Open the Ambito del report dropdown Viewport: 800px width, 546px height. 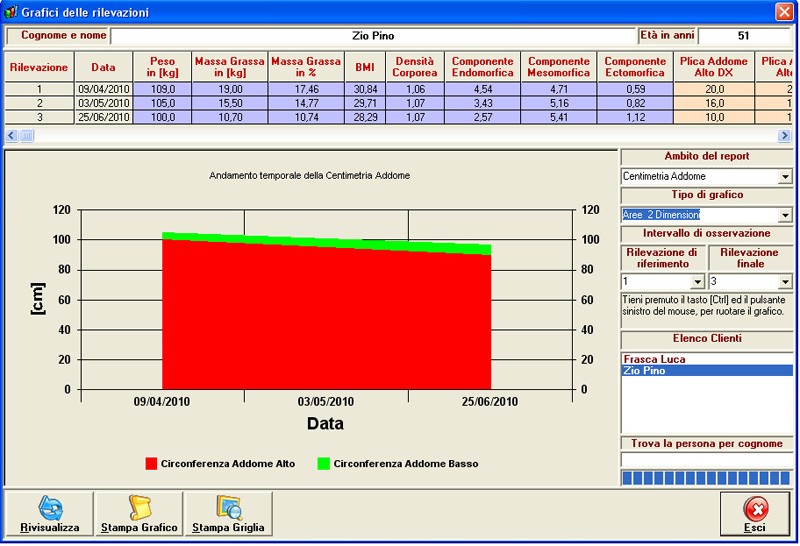click(785, 177)
